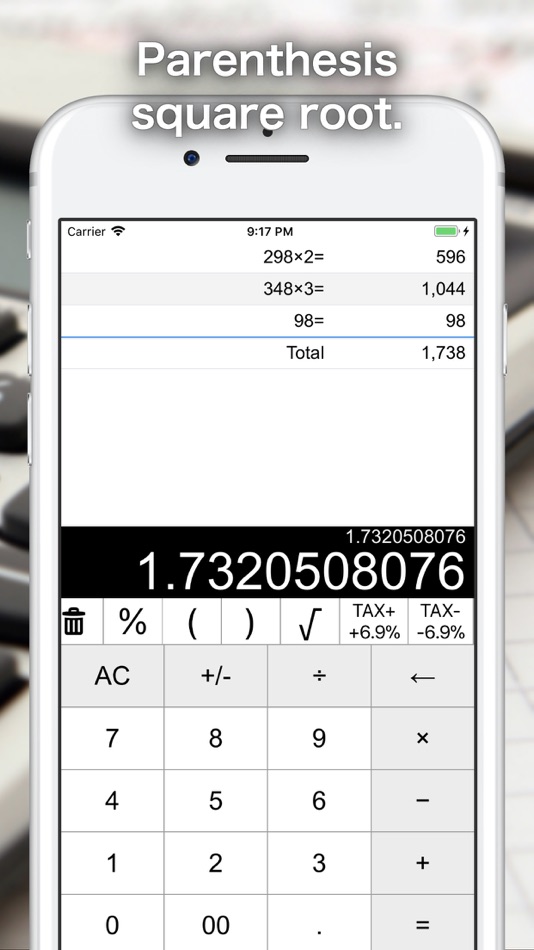
Task: Tap the 1,738 total value
Action: (x=444, y=353)
